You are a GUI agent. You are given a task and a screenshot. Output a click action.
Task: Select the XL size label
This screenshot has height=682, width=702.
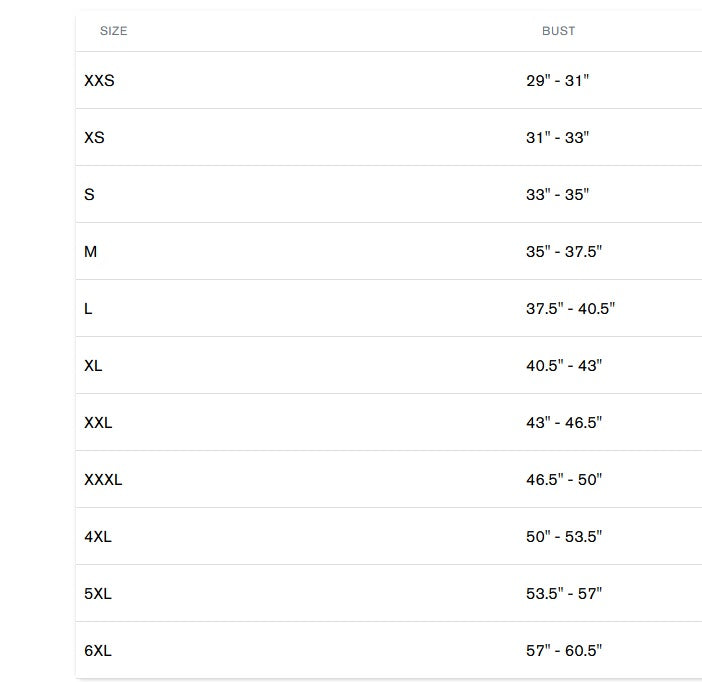click(x=93, y=366)
